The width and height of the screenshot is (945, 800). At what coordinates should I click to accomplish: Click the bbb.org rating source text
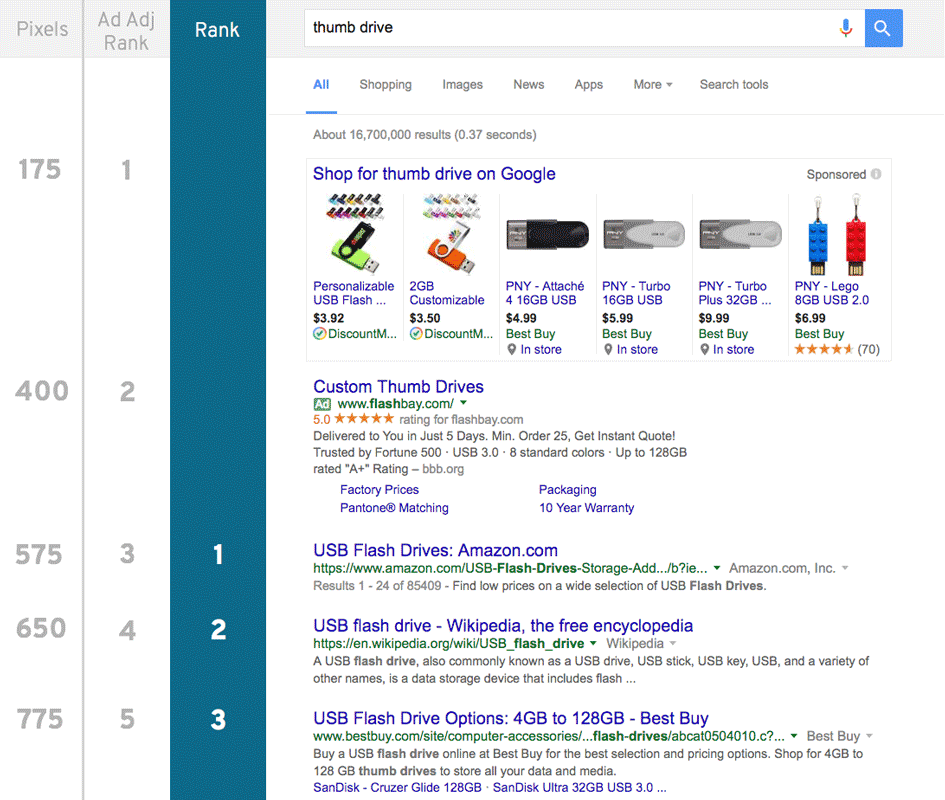(443, 469)
